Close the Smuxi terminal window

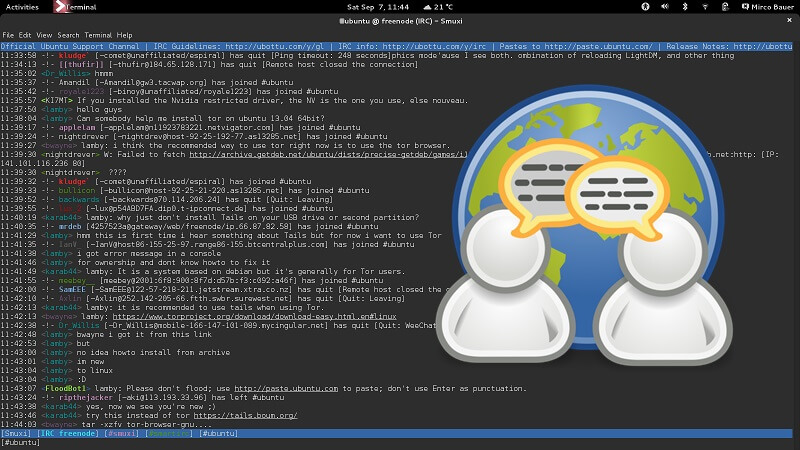coord(789,21)
